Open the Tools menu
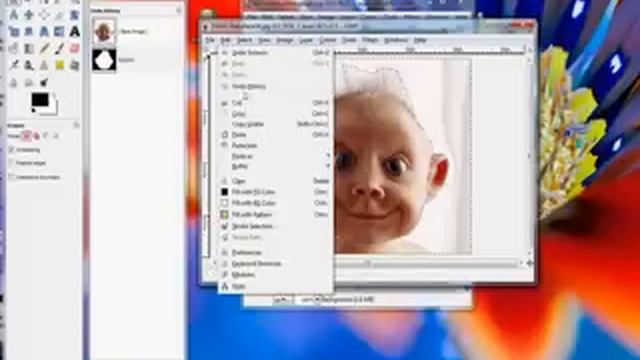Image resolution: width=640 pixels, height=360 pixels. (x=349, y=40)
